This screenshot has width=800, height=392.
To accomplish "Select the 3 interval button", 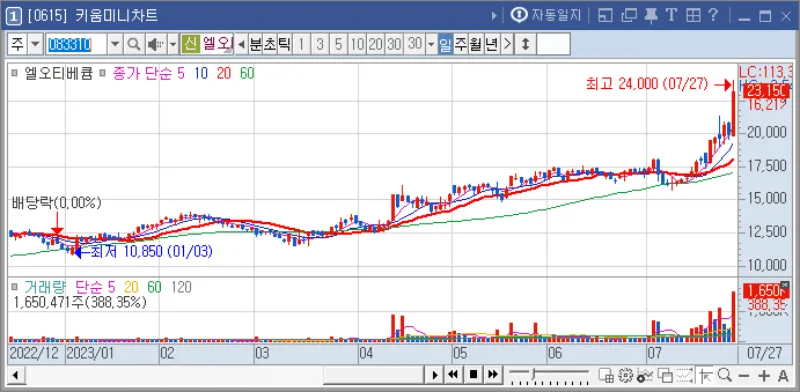I will 320,44.
